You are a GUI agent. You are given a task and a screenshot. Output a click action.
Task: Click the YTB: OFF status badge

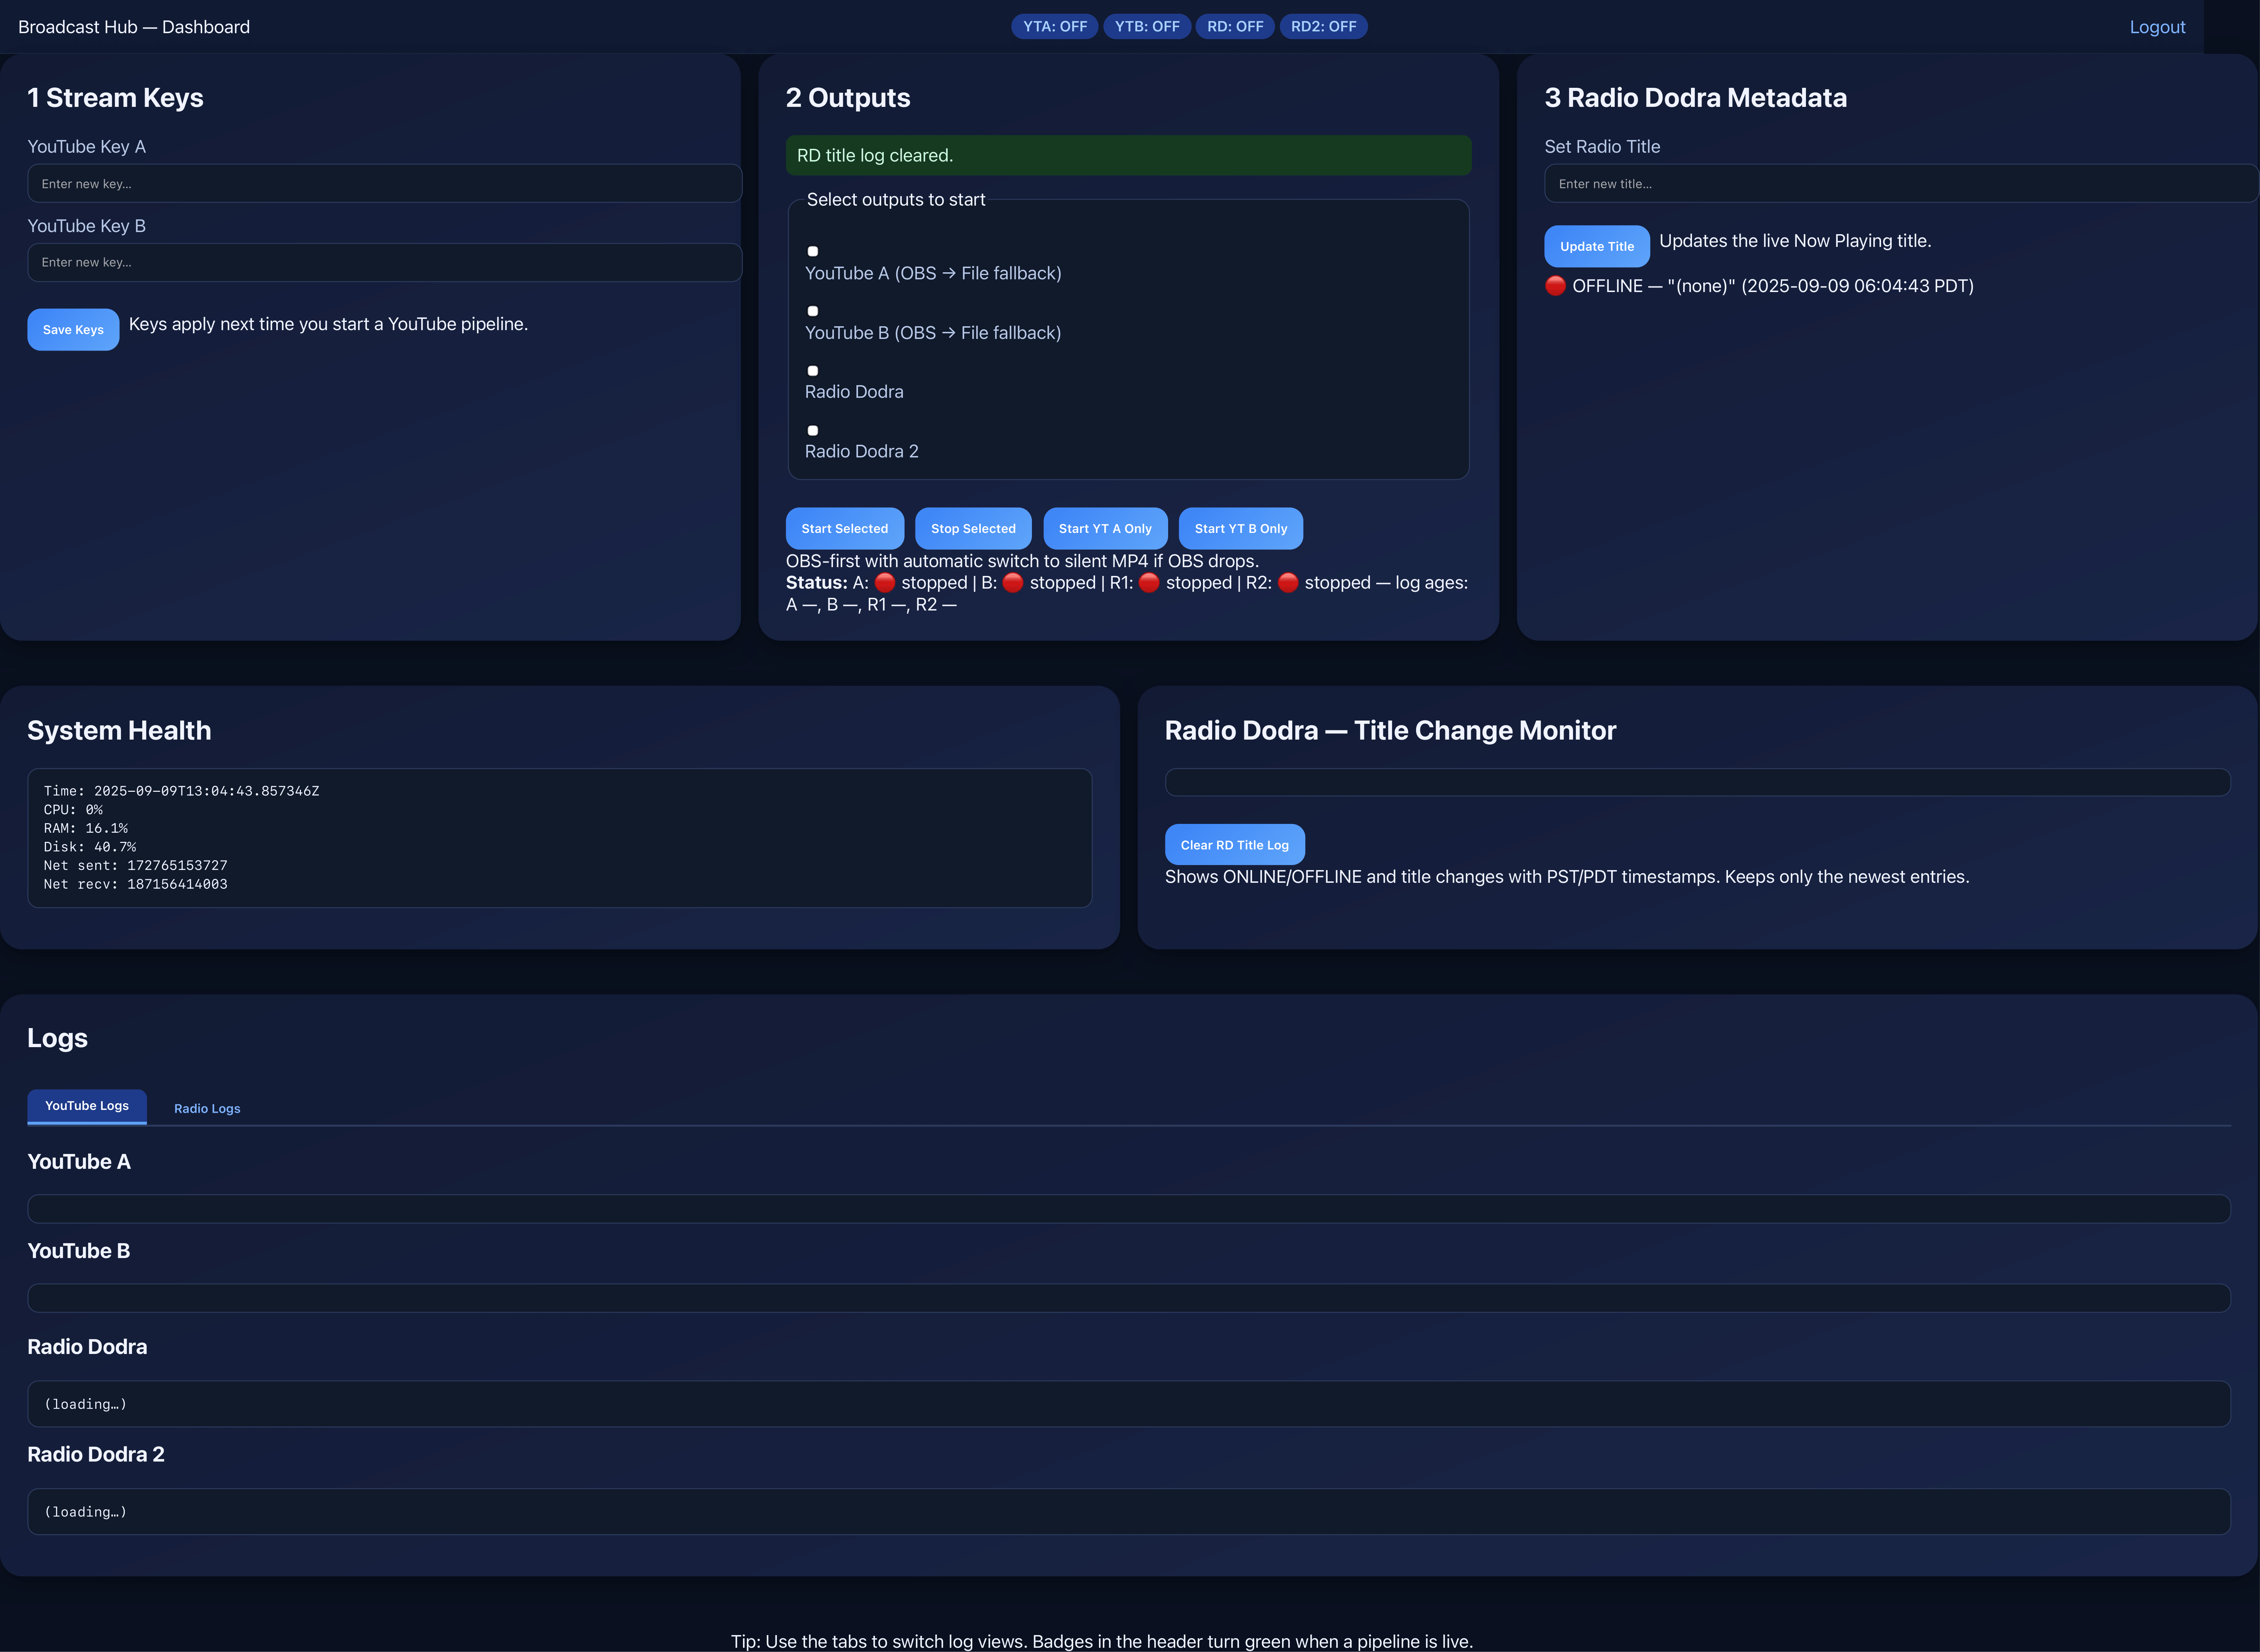(1147, 27)
